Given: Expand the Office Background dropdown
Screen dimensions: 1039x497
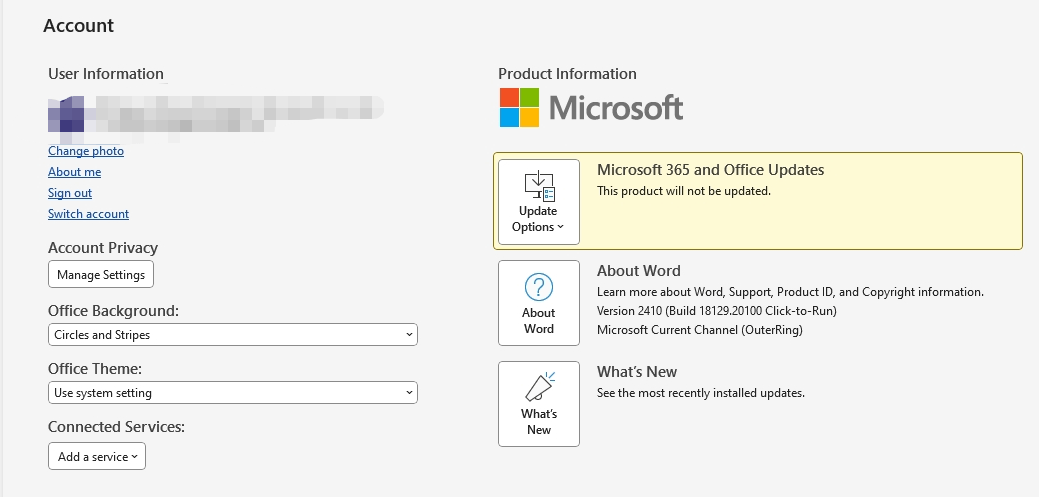Looking at the screenshot, I should [x=233, y=335].
